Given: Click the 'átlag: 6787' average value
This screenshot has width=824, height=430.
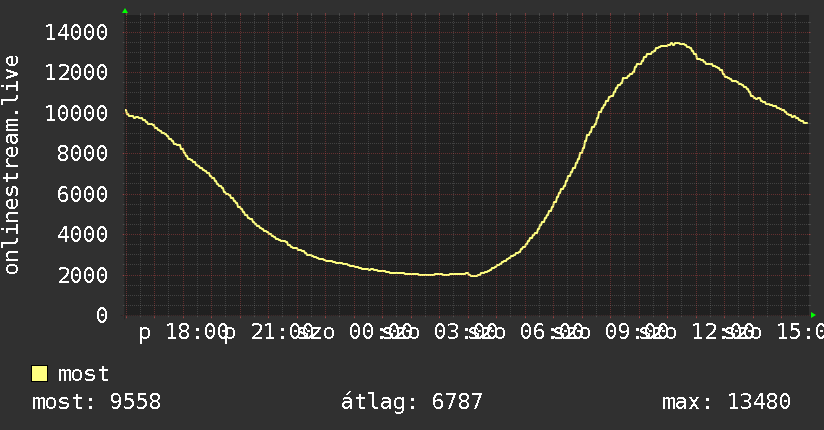Looking at the screenshot, I should [x=411, y=402].
